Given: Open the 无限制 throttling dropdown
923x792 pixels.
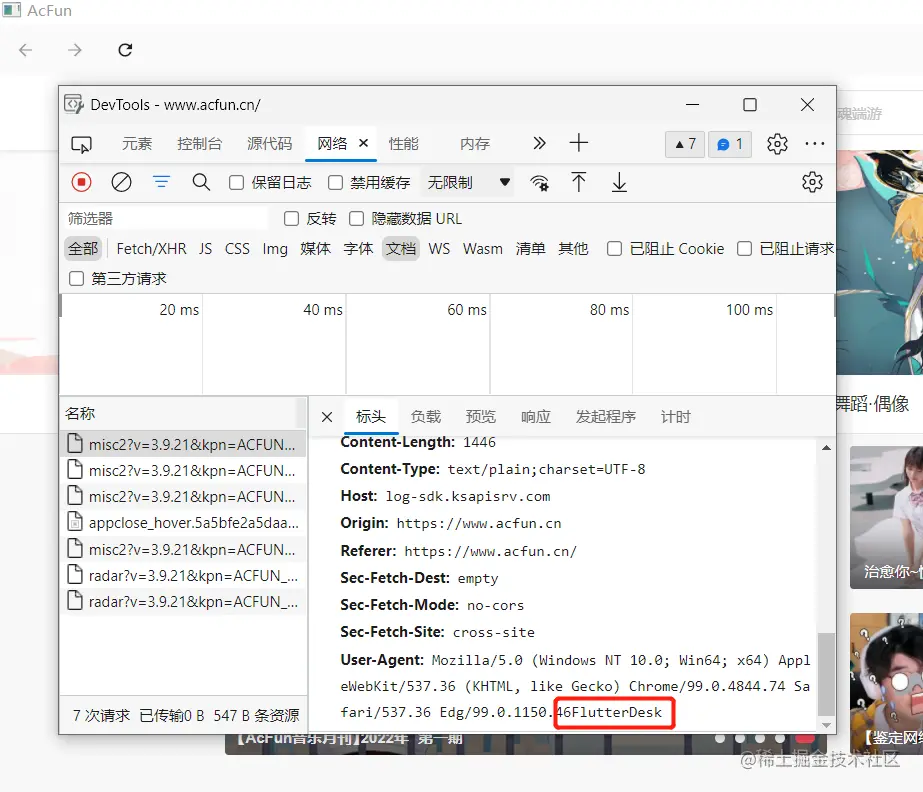Looking at the screenshot, I should [470, 182].
